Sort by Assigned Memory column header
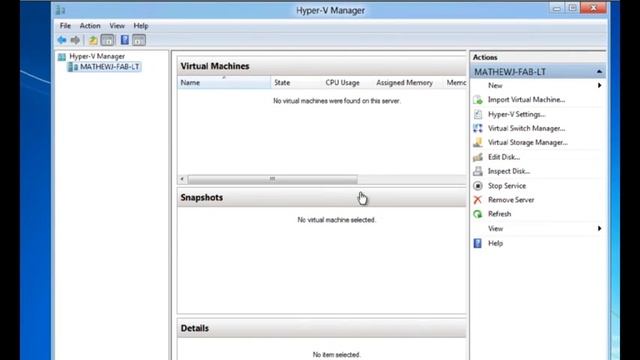The height and width of the screenshot is (360, 640). coord(408,82)
